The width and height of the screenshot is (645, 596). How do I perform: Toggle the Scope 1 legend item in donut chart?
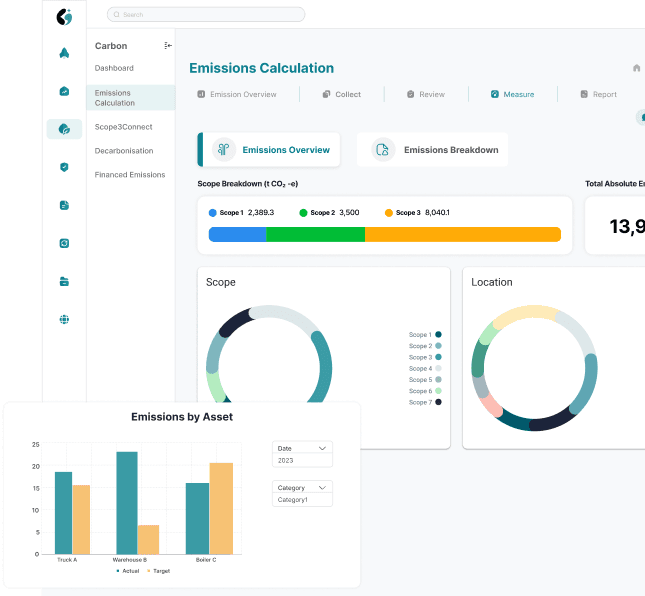coord(425,335)
